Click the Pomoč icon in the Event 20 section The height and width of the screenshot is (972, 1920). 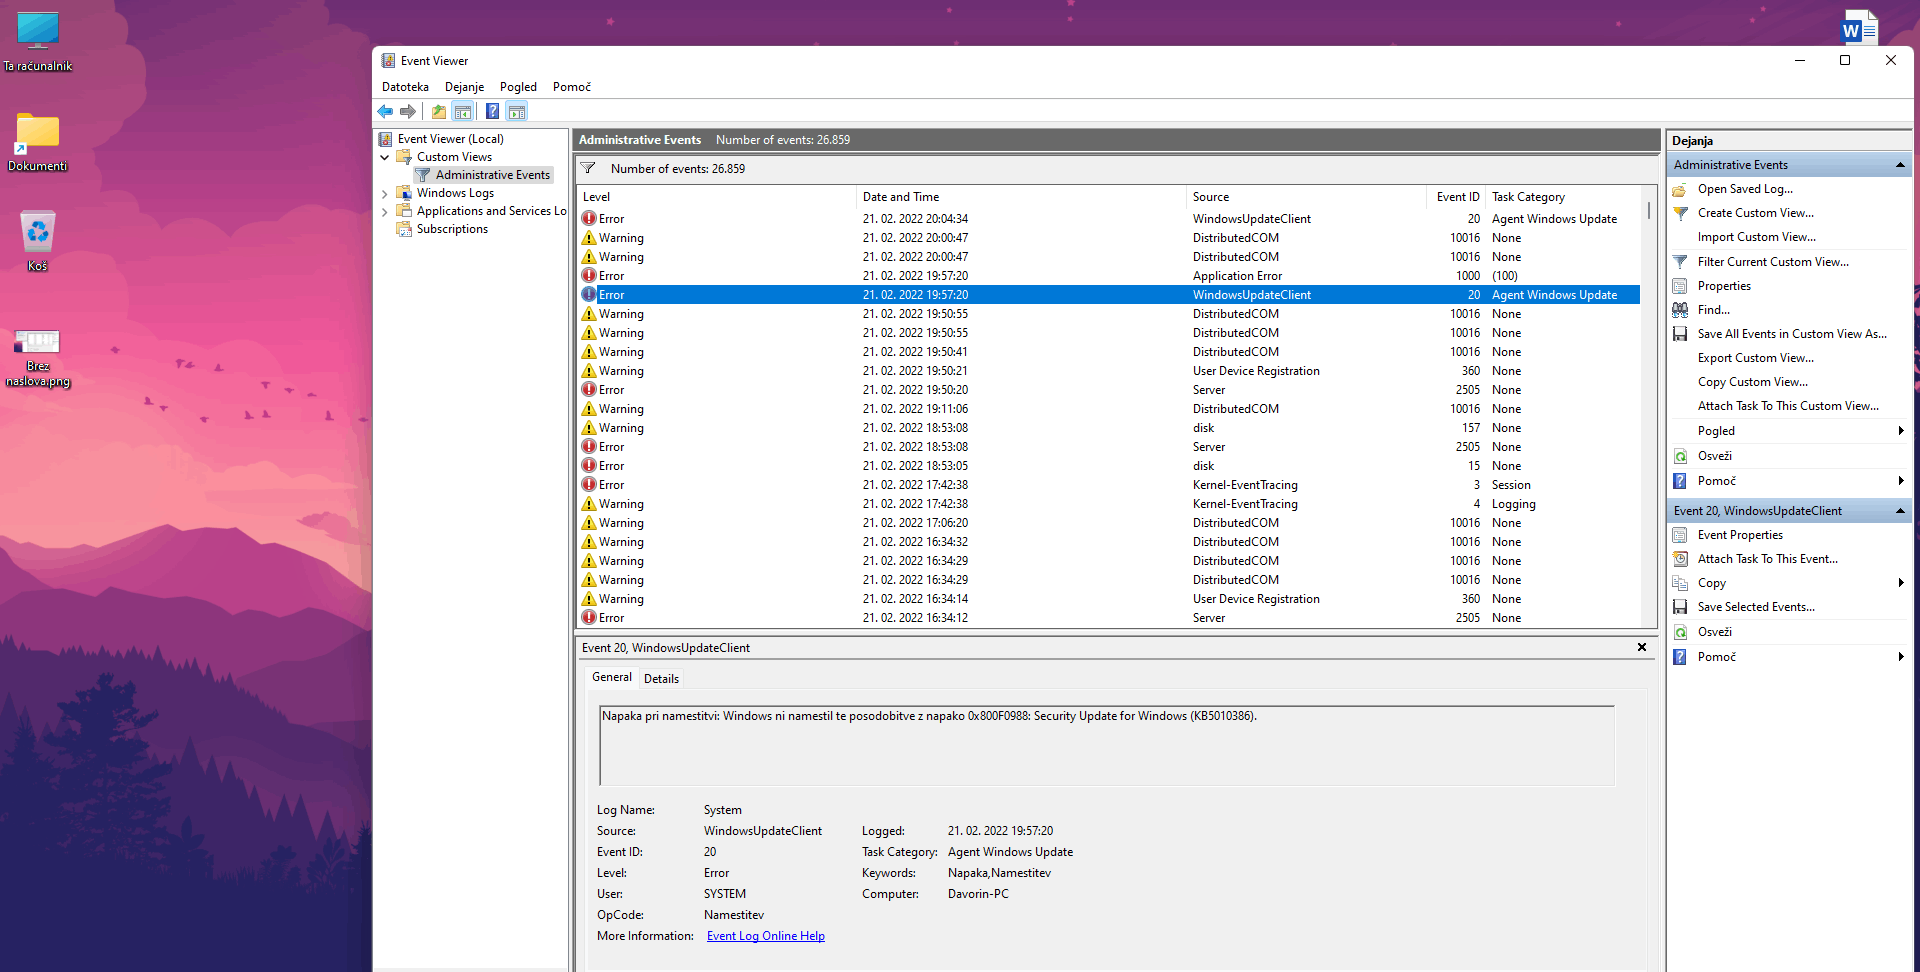coord(1680,657)
